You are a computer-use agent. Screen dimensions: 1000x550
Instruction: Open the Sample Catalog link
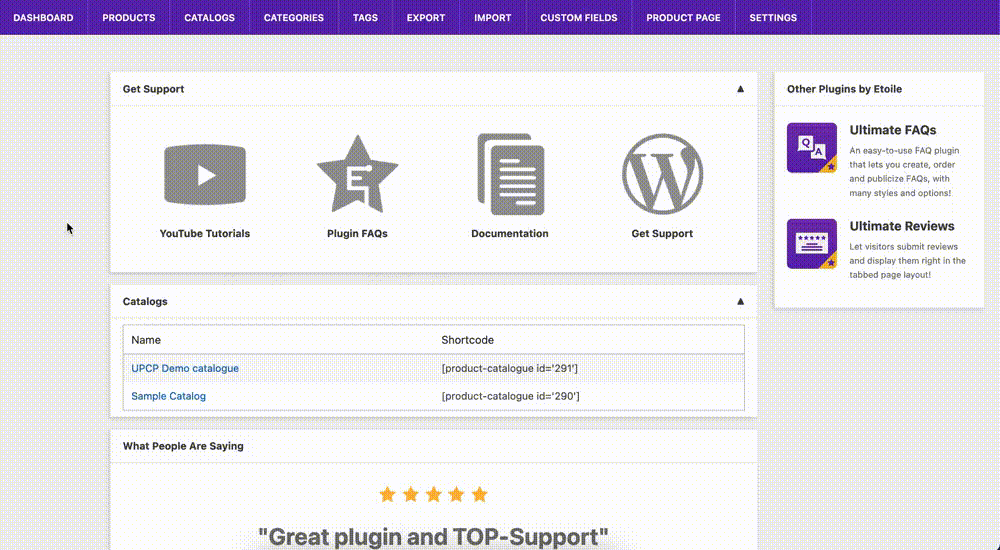(x=168, y=396)
